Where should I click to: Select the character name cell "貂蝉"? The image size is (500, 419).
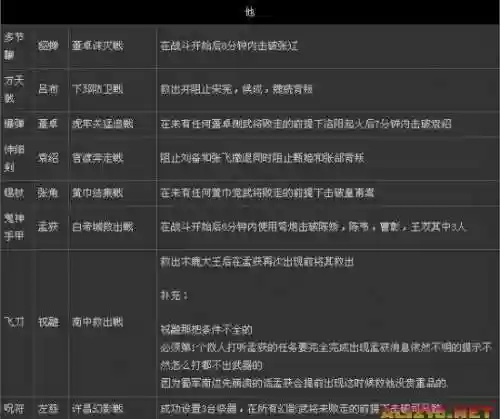[48, 45]
